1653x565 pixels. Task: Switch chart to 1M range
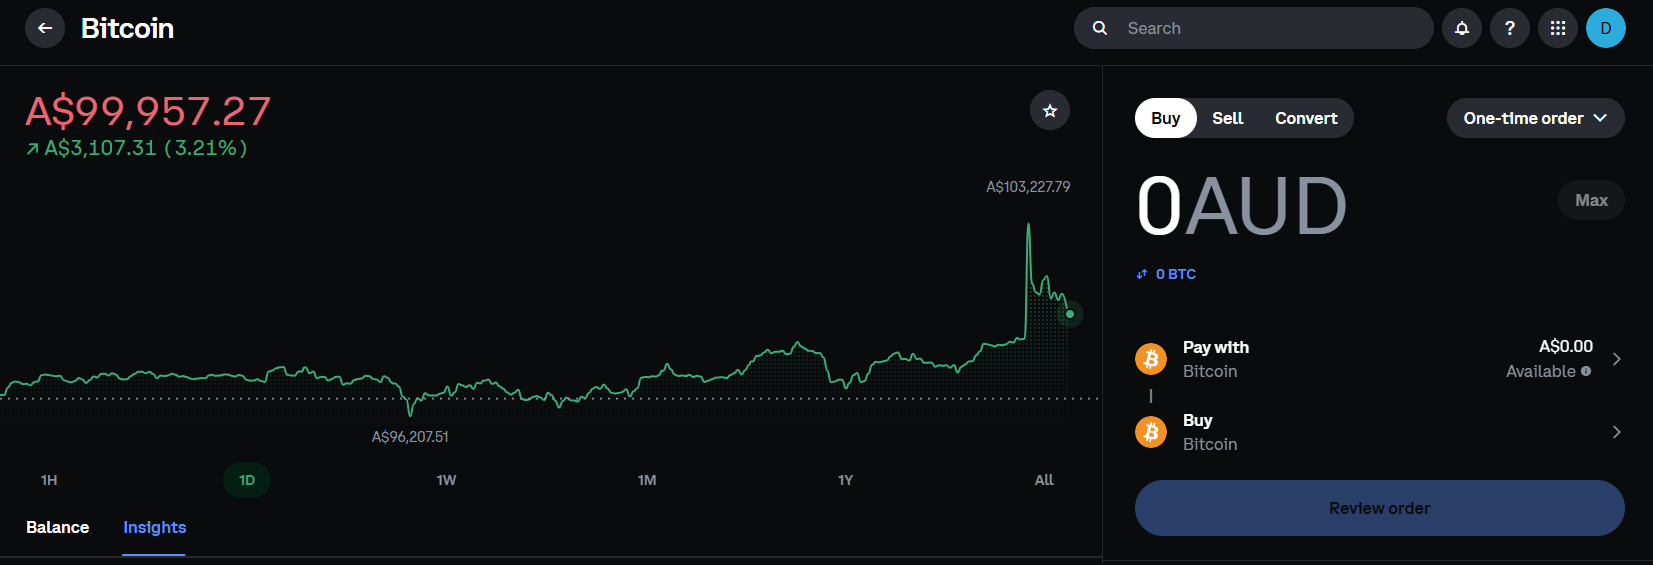pyautogui.click(x=647, y=480)
